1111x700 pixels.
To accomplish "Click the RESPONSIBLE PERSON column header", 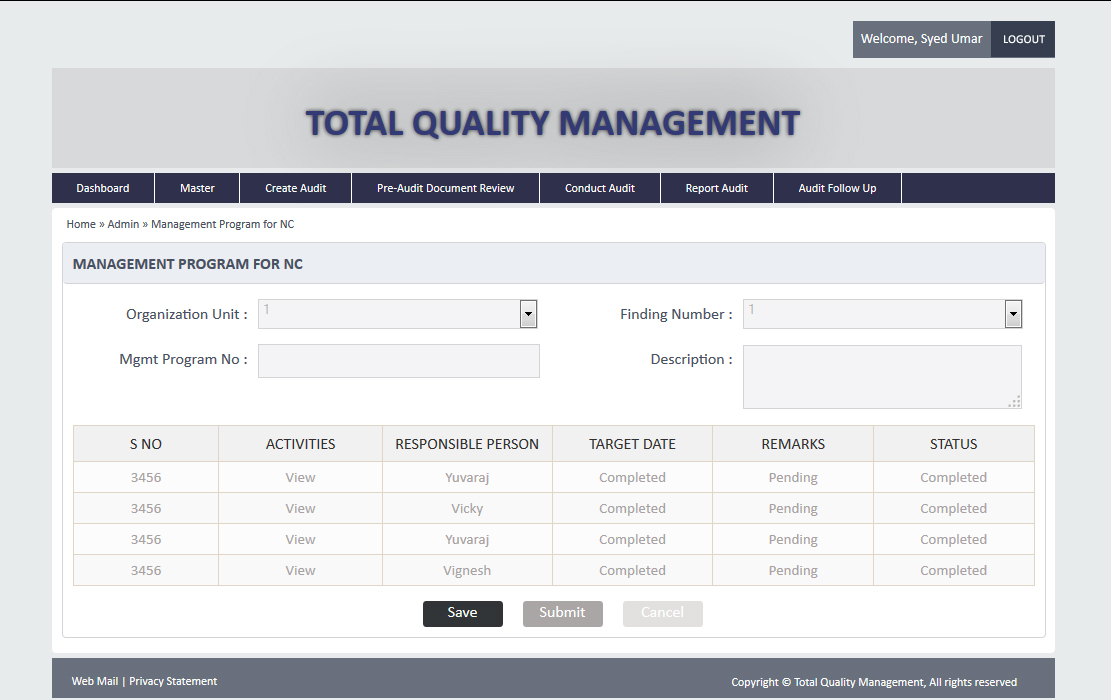I will [467, 444].
